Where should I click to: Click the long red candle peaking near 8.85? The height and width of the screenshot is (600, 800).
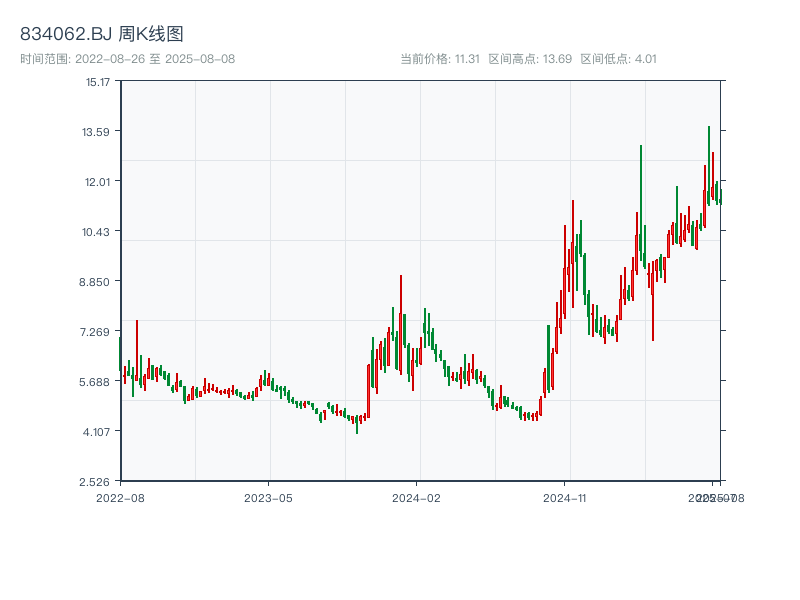coord(401,324)
